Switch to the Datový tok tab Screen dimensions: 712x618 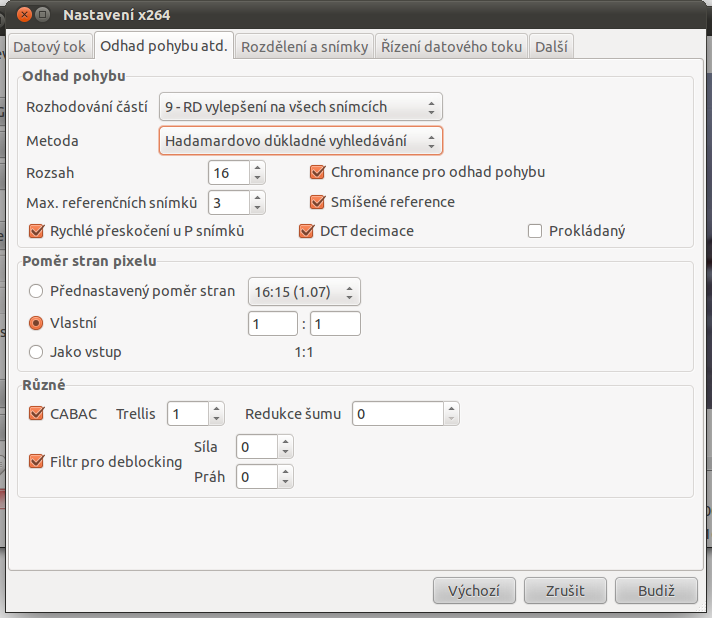[49, 46]
